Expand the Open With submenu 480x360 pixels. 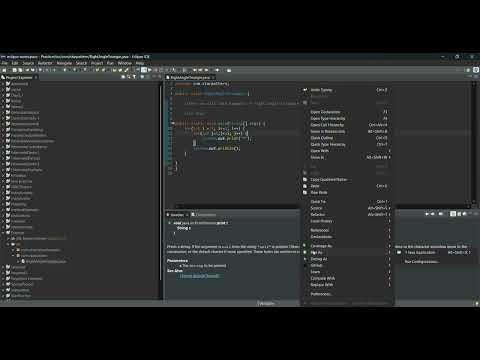click(x=347, y=151)
